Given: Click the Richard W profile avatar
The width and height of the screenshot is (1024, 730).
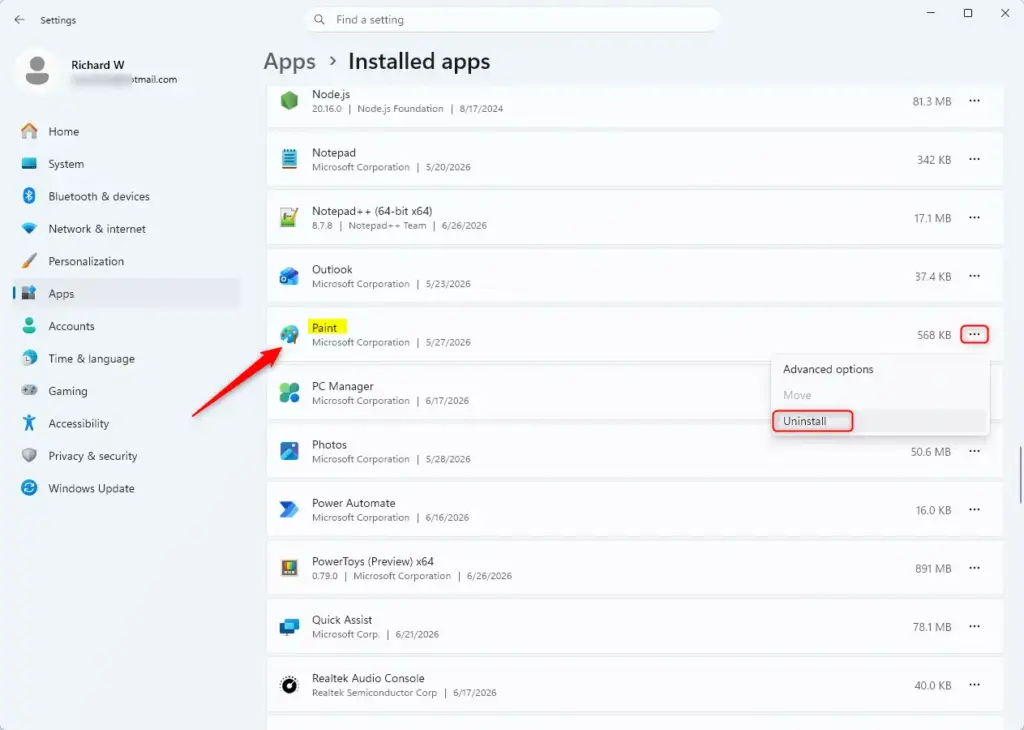Looking at the screenshot, I should (x=37, y=71).
